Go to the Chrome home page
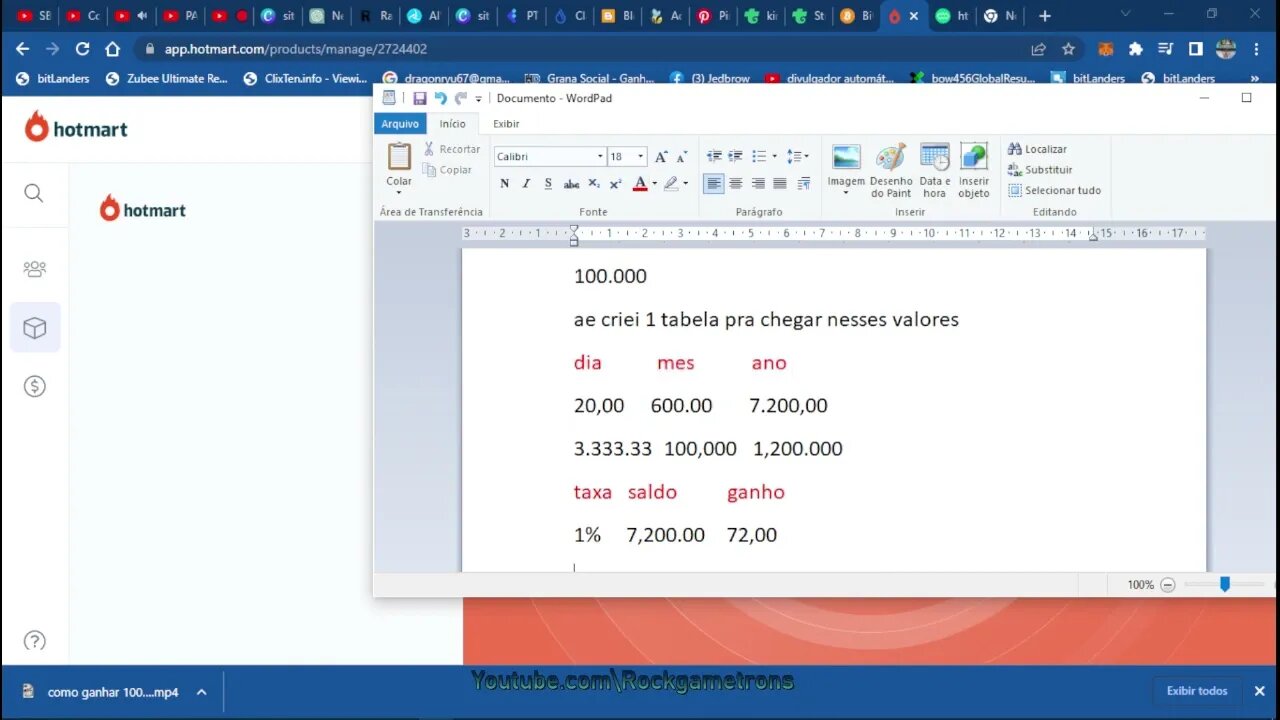 (113, 49)
